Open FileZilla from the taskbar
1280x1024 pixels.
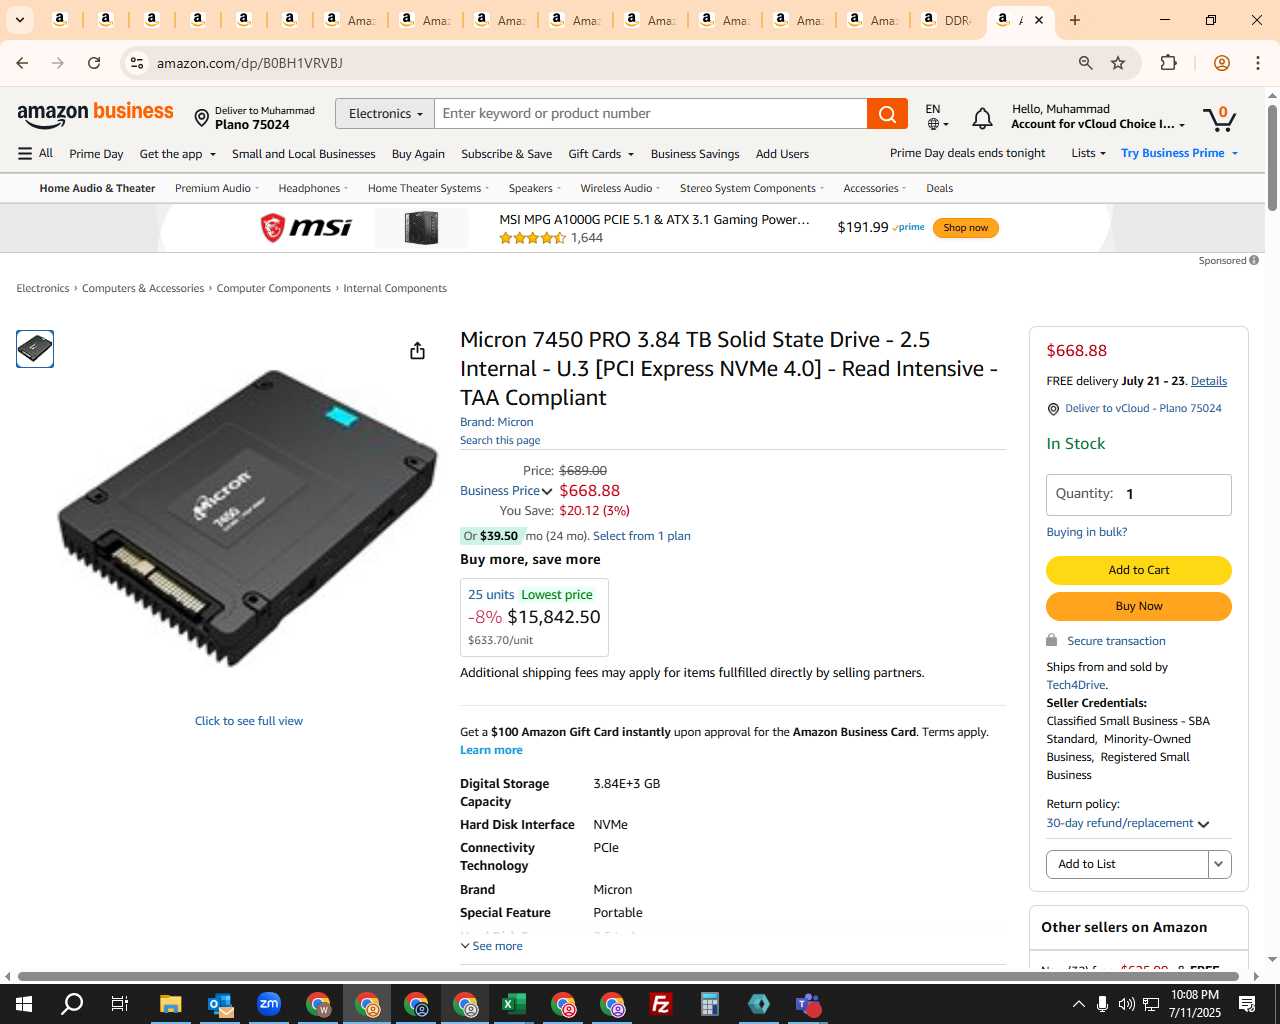[661, 1004]
